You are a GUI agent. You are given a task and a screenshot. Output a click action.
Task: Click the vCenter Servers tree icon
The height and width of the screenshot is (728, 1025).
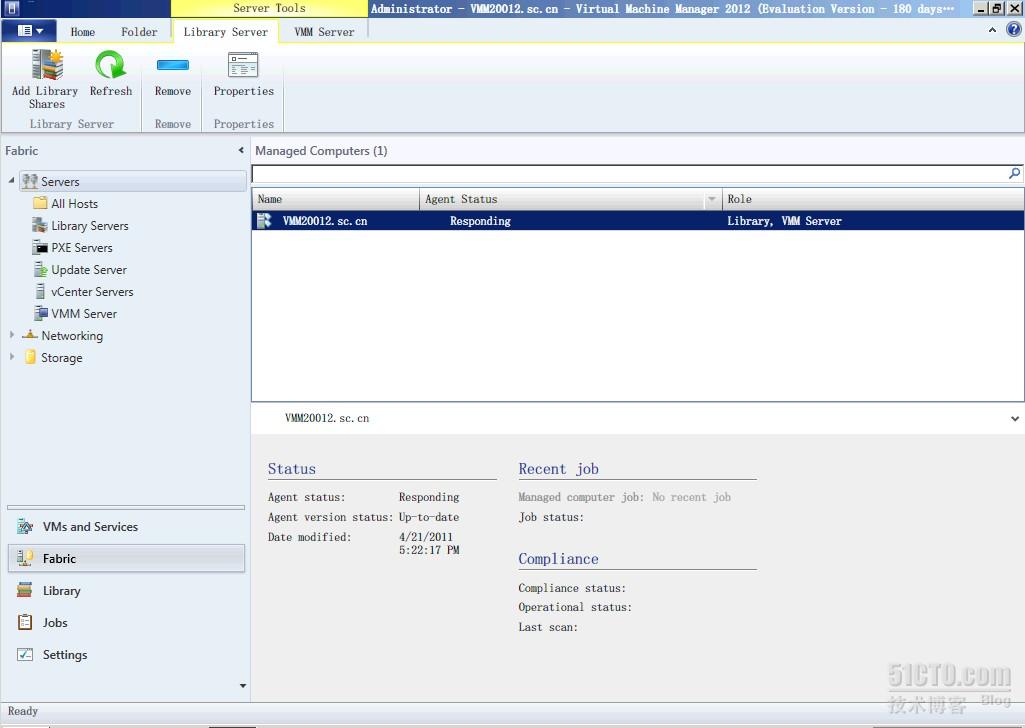(41, 291)
